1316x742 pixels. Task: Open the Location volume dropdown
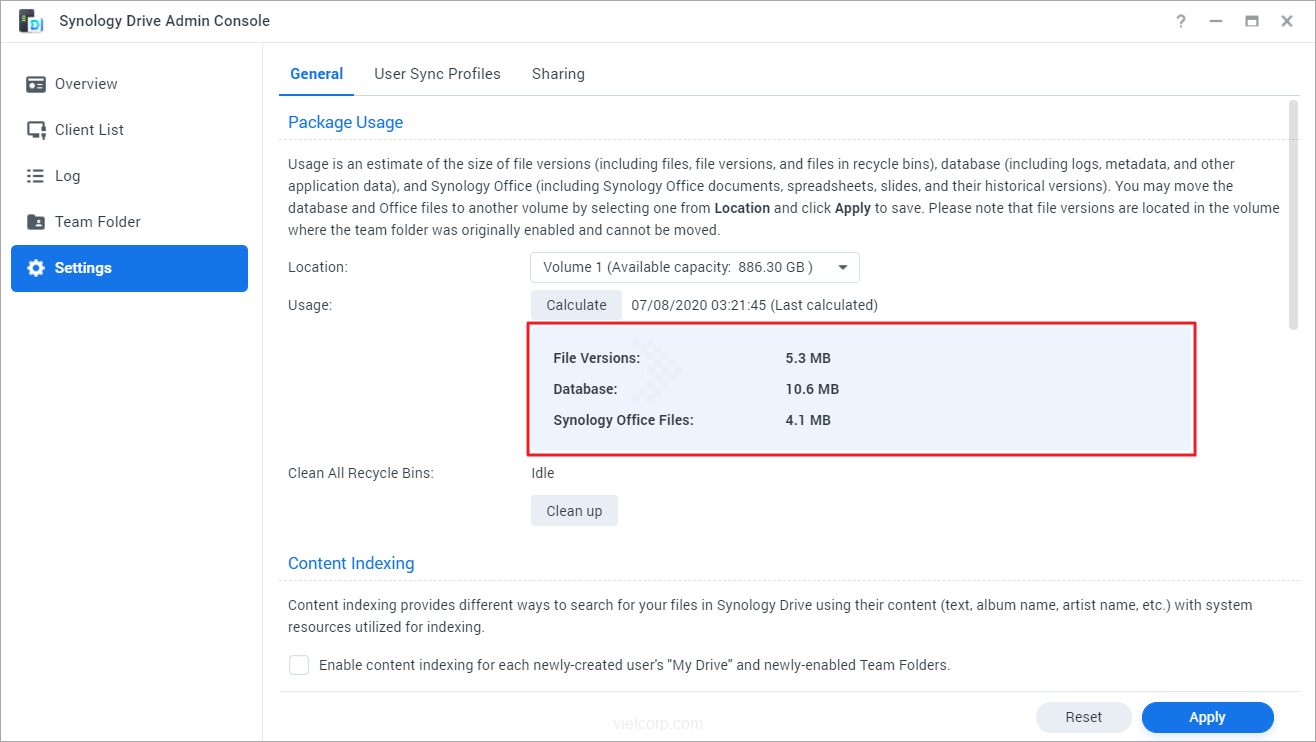pos(694,267)
